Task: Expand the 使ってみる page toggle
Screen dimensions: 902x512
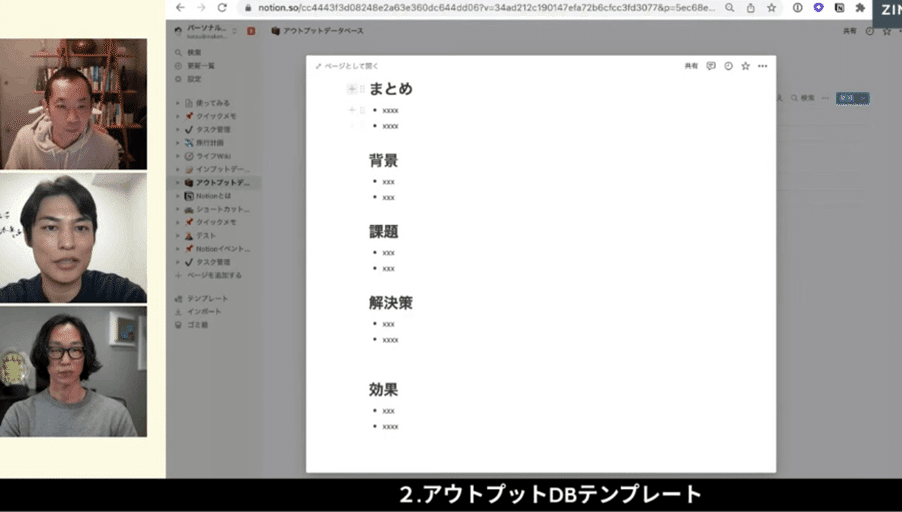Action: coord(178,103)
